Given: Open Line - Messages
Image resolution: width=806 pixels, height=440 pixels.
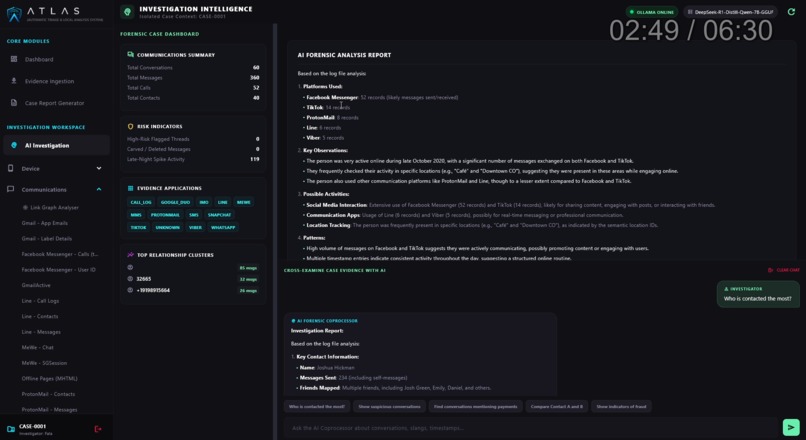Looking at the screenshot, I should coord(41,332).
